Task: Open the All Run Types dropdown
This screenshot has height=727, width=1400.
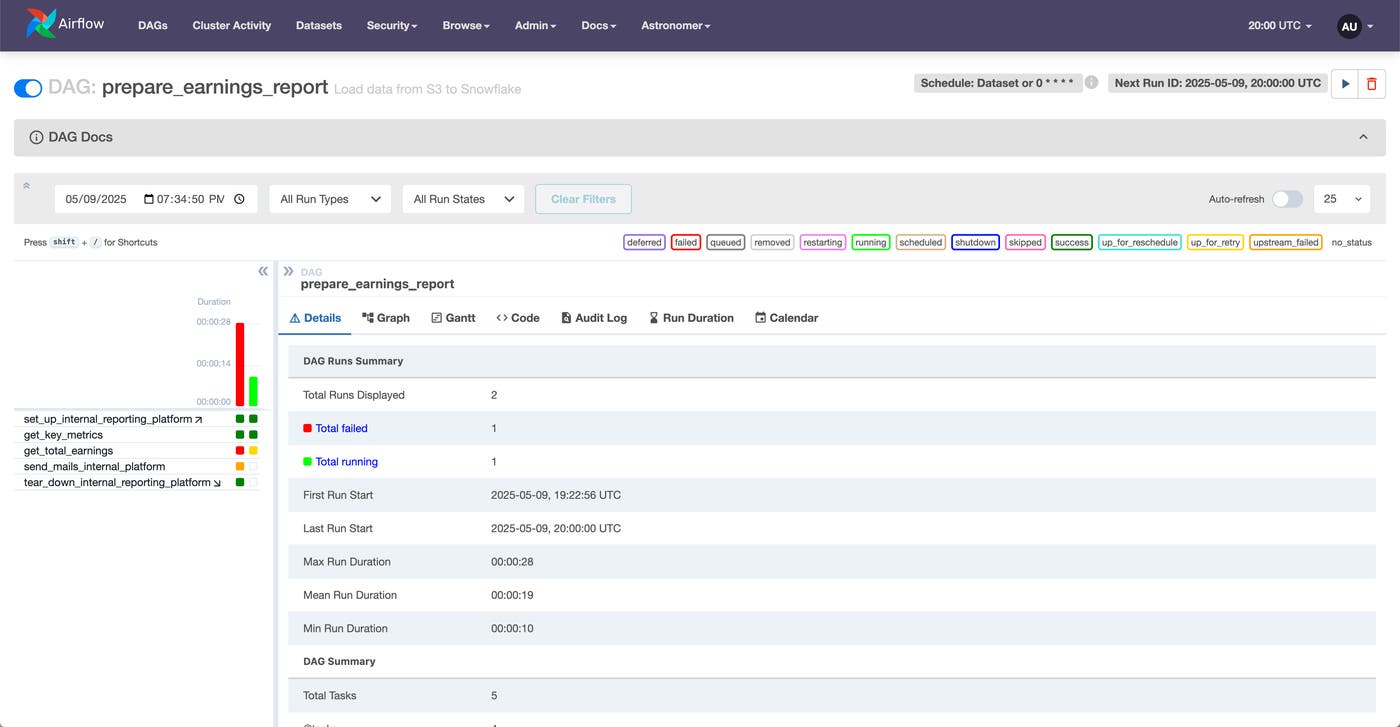Action: click(x=330, y=199)
